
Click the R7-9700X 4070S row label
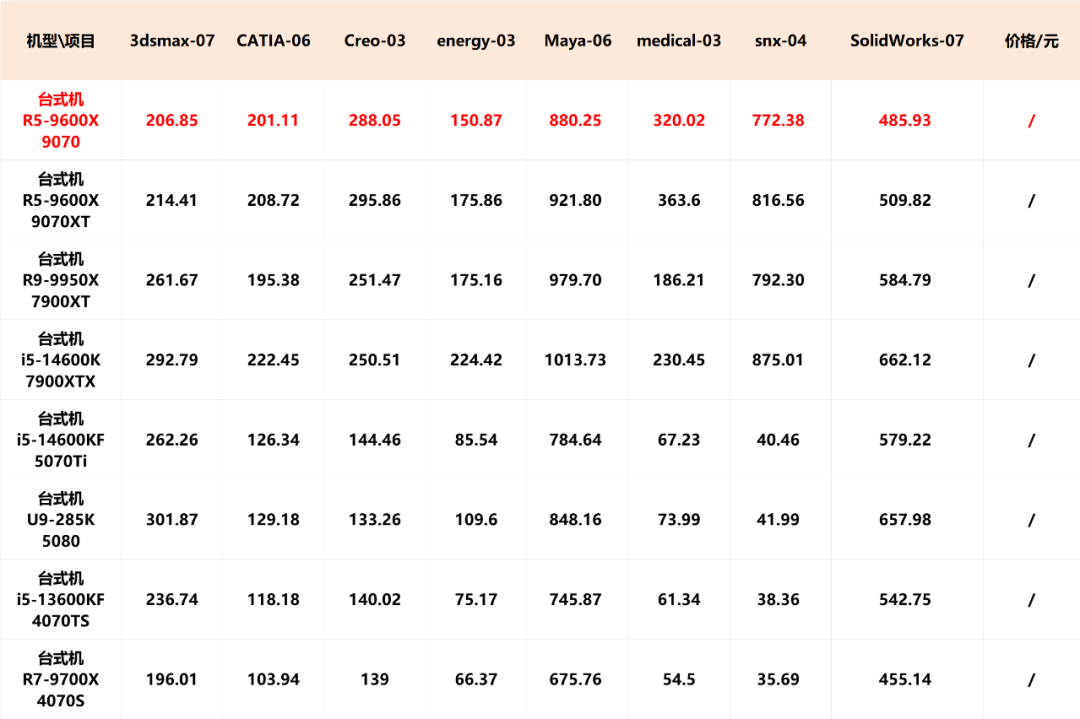61,680
